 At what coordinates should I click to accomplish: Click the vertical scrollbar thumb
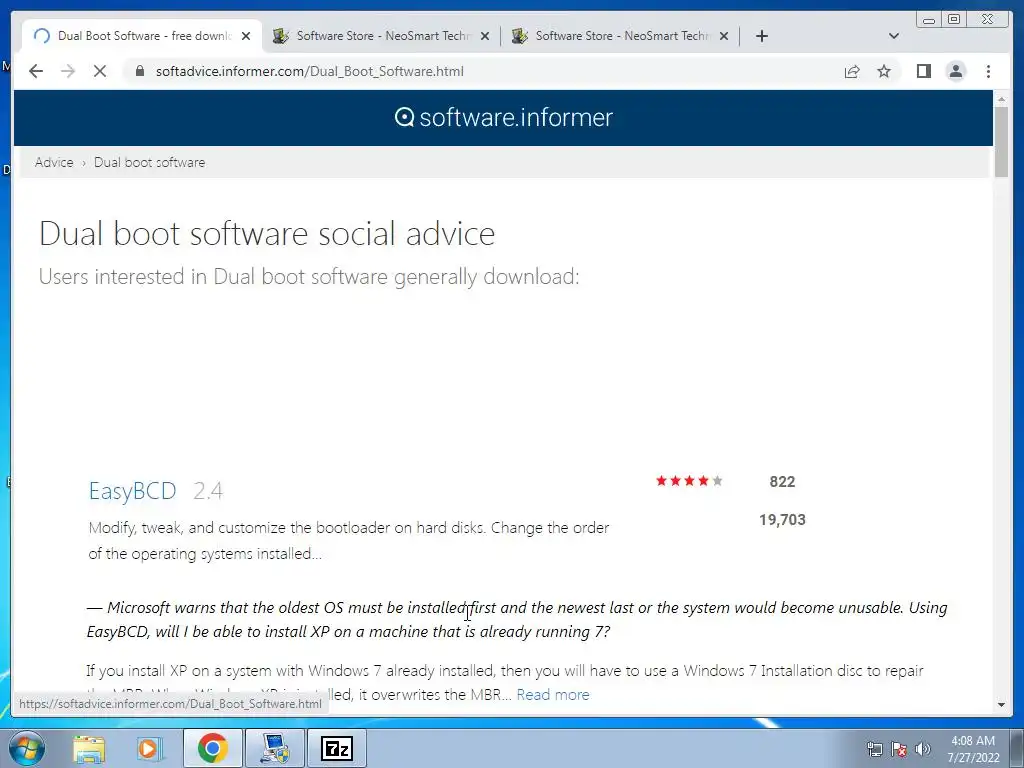pyautogui.click(x=1001, y=142)
